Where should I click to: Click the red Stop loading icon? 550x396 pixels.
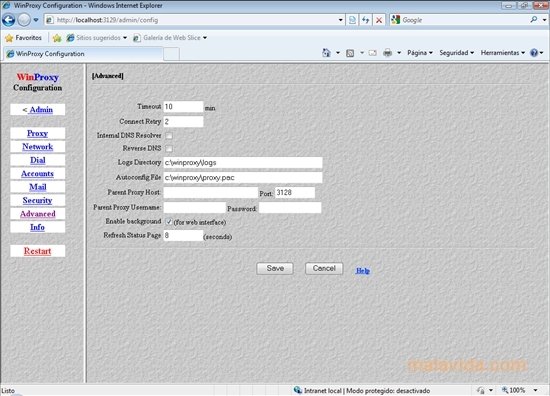(379, 20)
